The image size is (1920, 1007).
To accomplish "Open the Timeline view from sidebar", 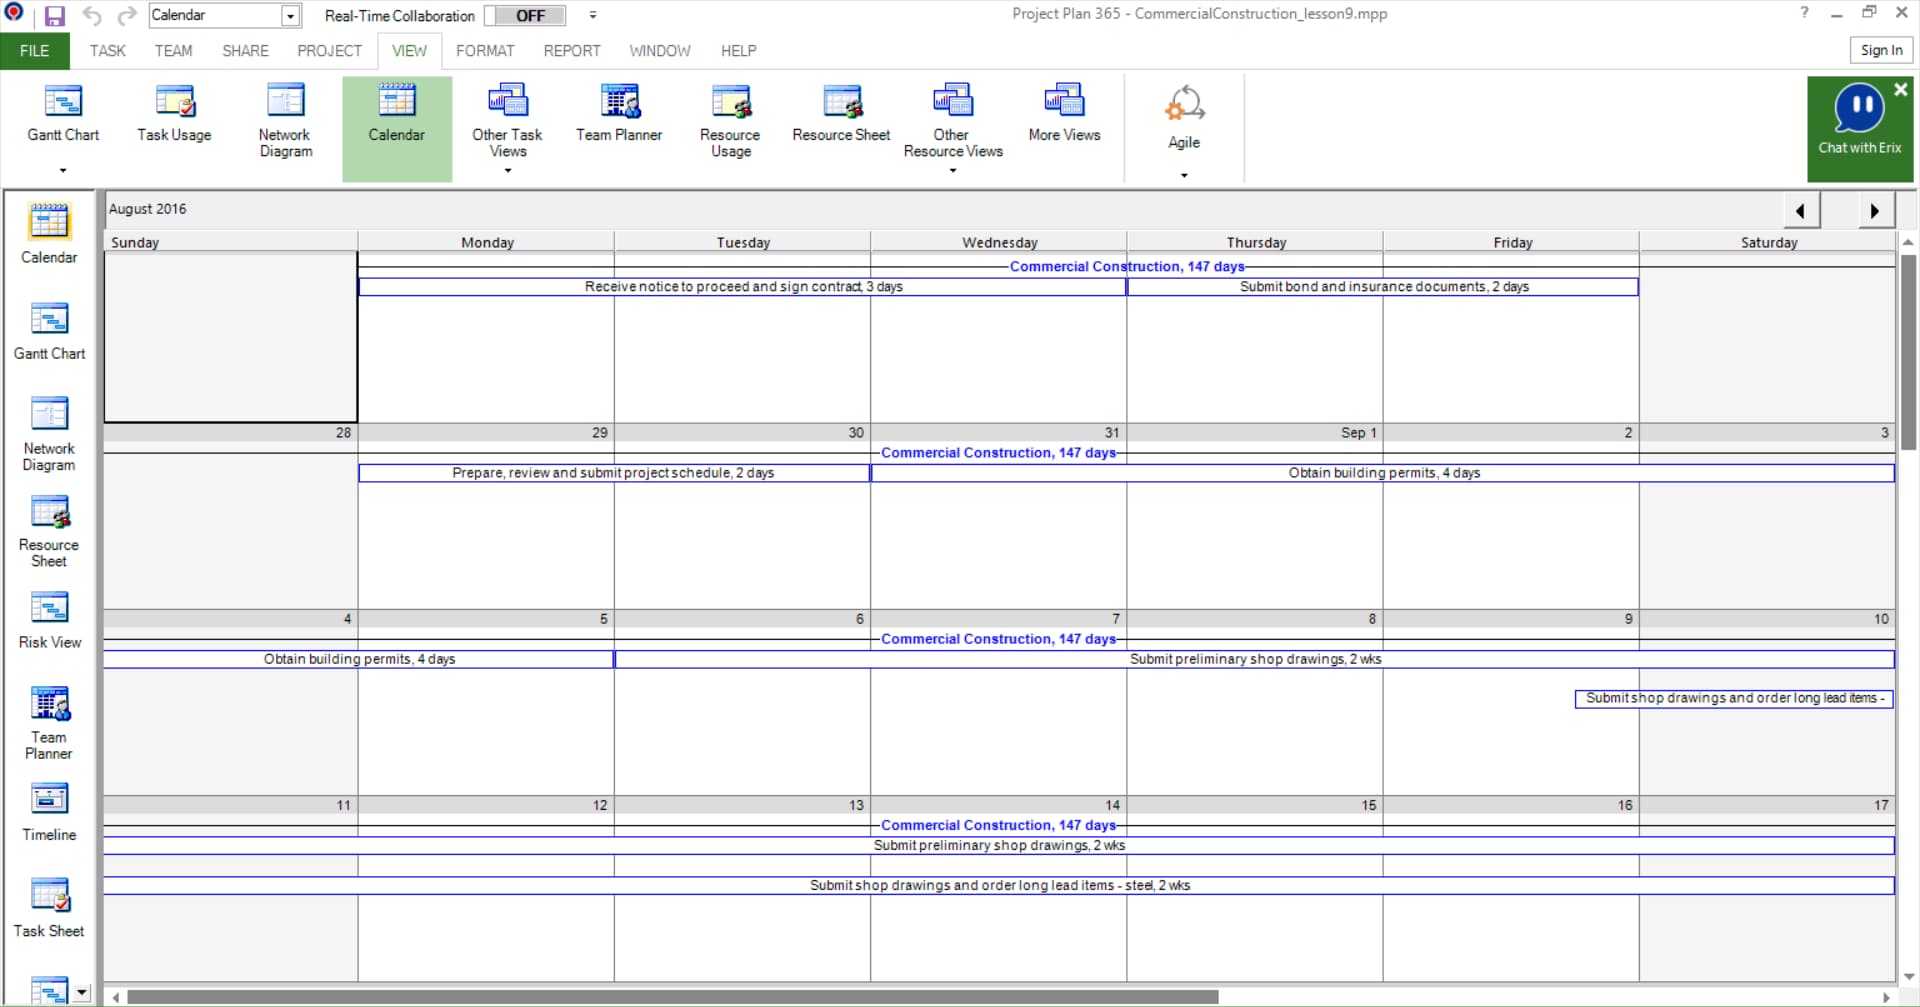I will [48, 810].
